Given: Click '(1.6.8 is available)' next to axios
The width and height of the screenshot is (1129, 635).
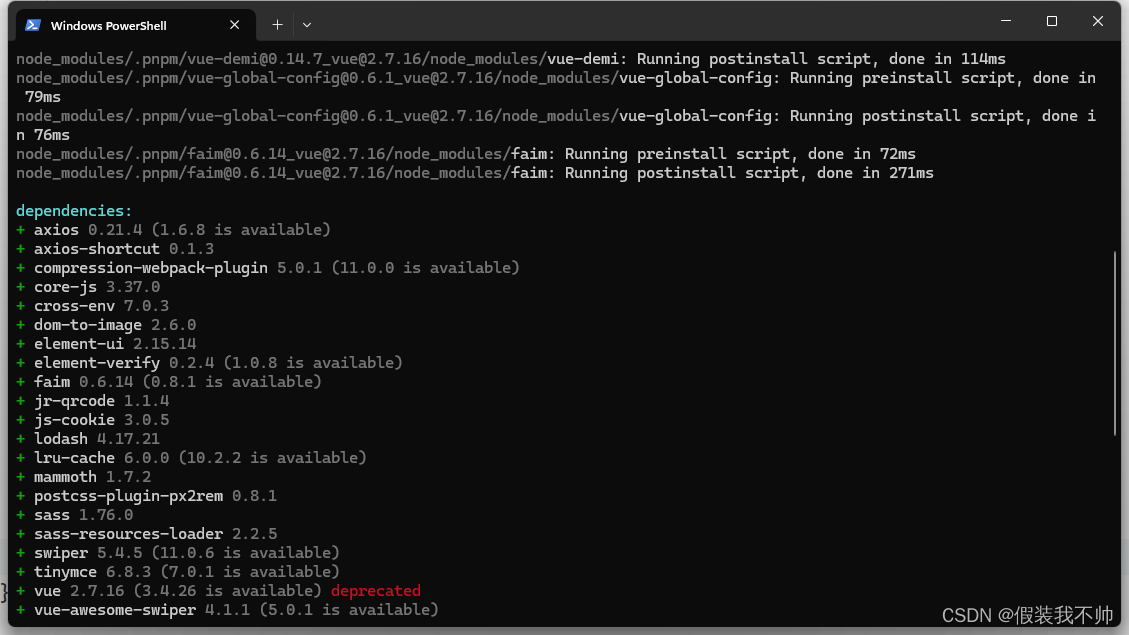Looking at the screenshot, I should pyautogui.click(x=240, y=230).
